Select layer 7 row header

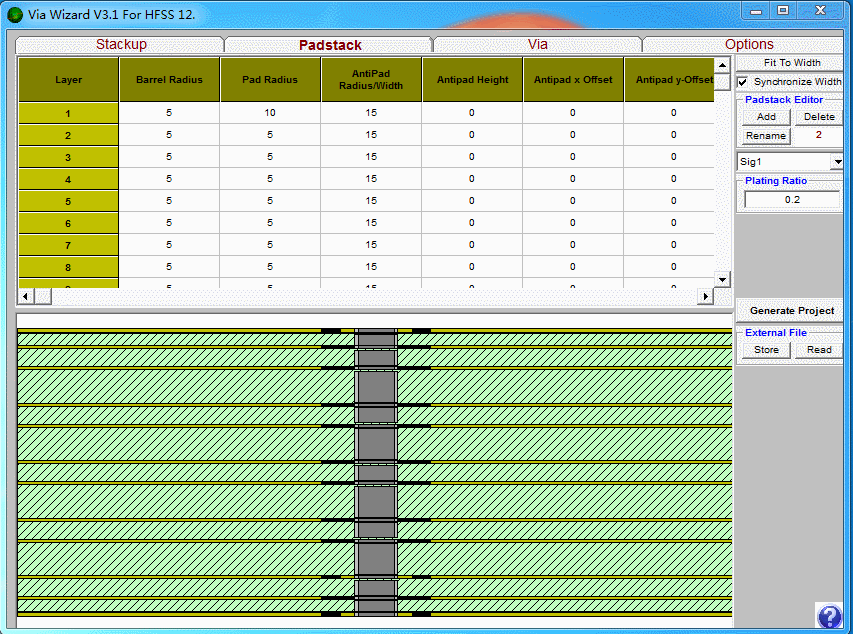click(68, 245)
